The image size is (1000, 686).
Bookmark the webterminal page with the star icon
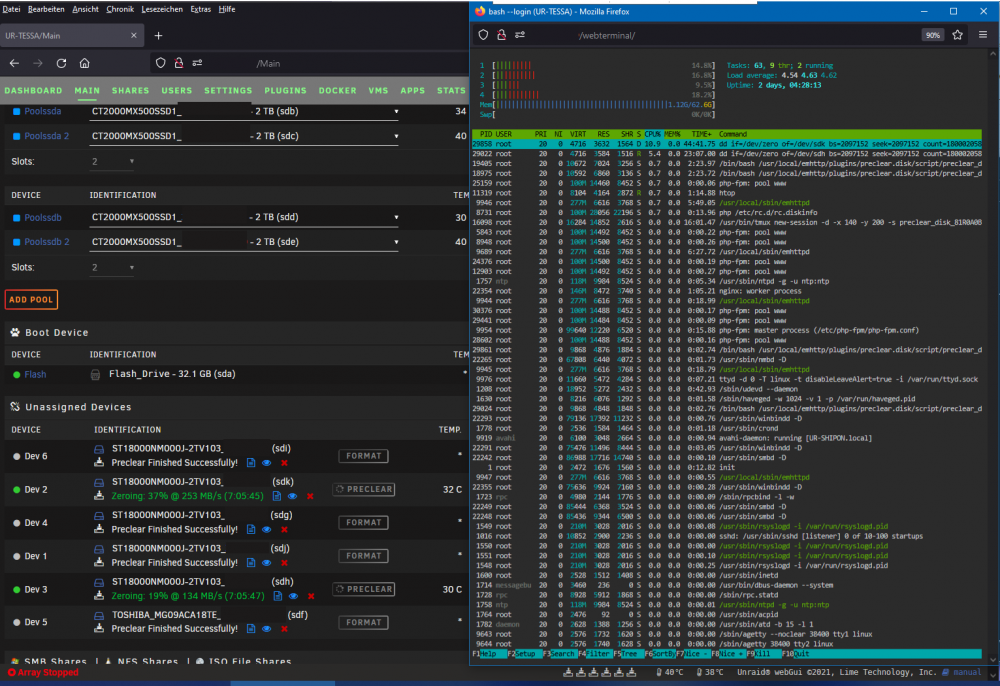click(x=957, y=35)
